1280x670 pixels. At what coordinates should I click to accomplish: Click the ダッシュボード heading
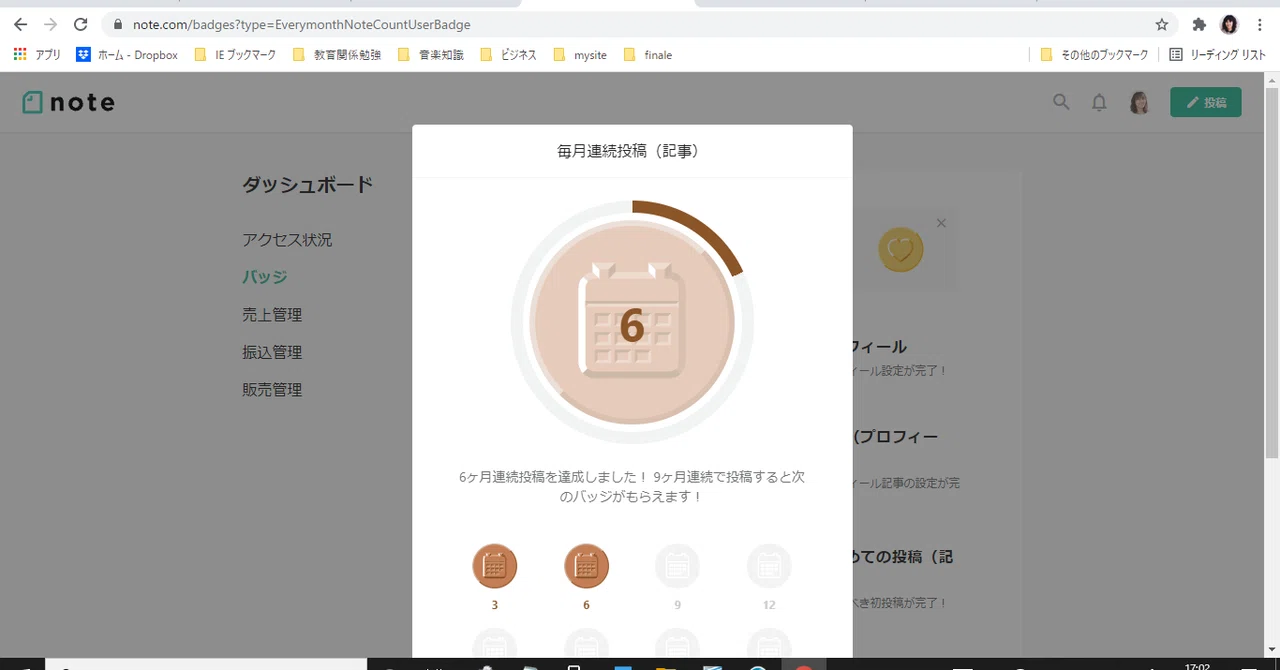pos(307,184)
